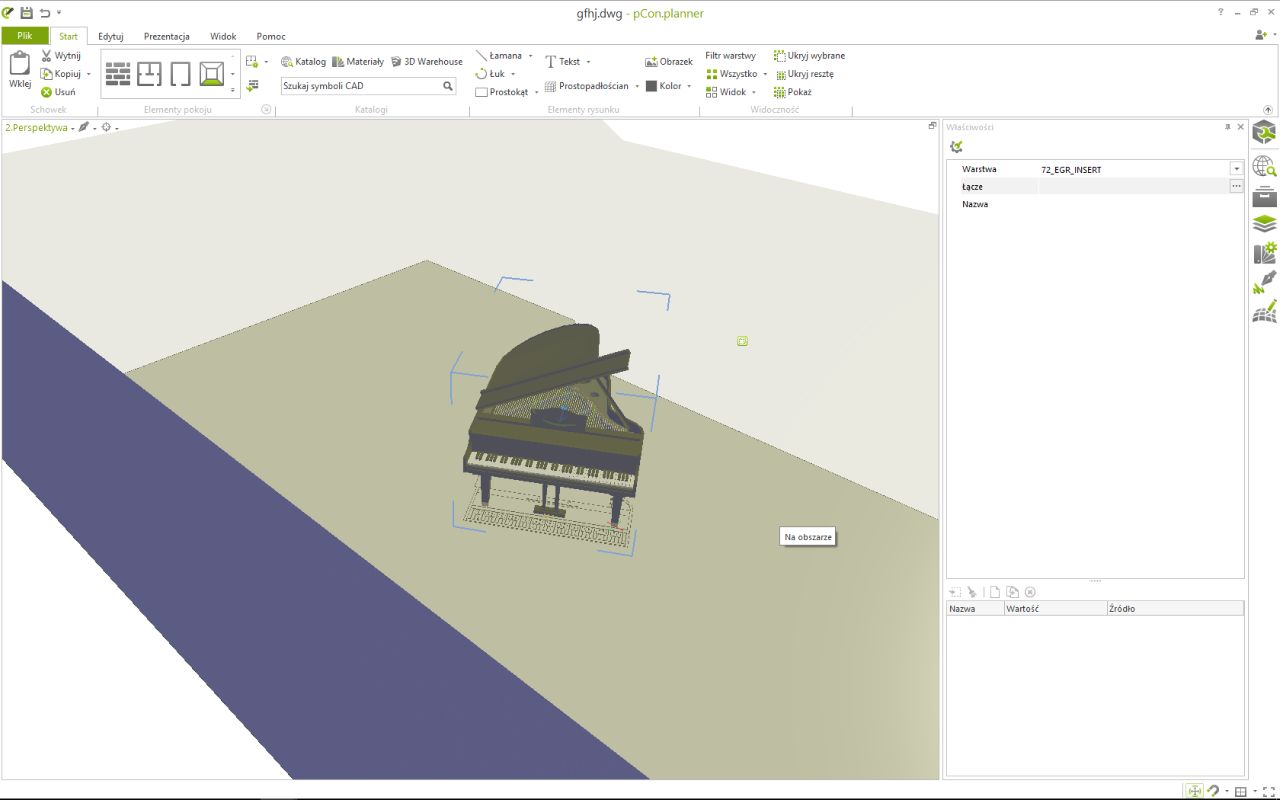This screenshot has width=1280, height=800.
Task: Expand the Warstwa layer dropdown
Action: [1236, 169]
